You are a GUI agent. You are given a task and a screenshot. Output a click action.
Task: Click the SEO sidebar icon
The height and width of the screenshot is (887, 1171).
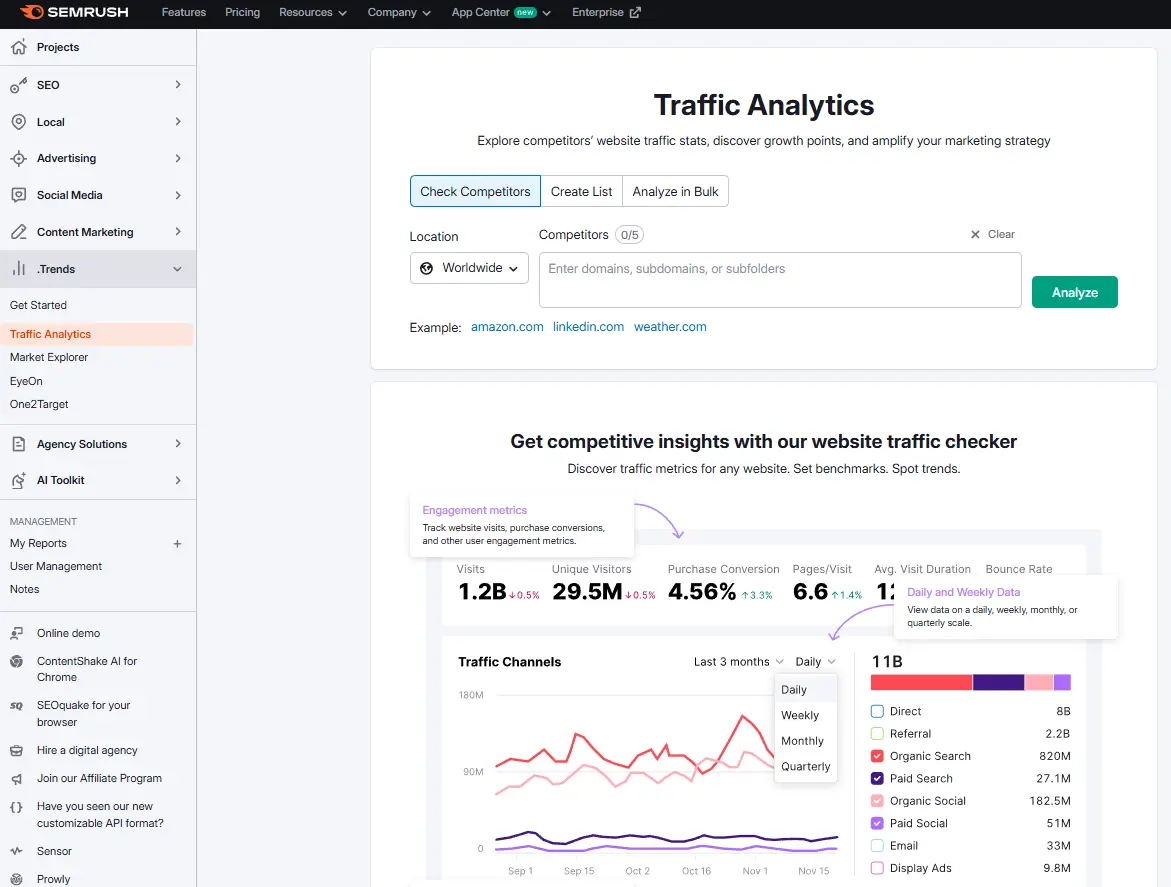click(x=19, y=85)
